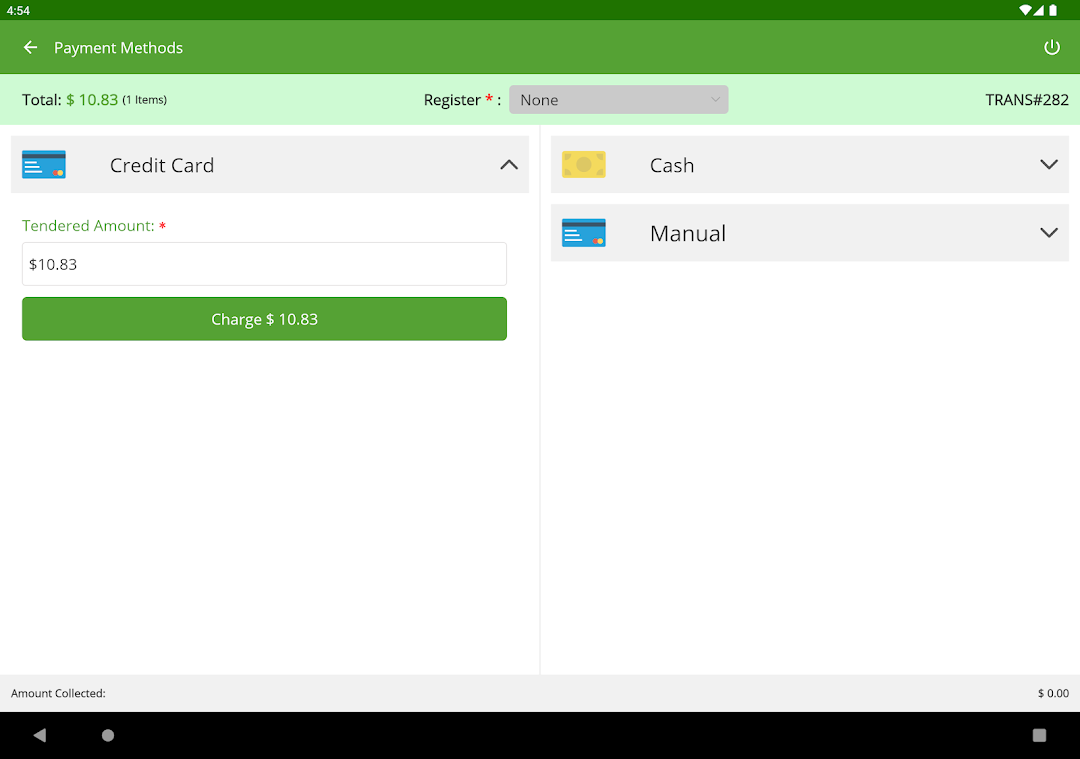
Task: Select the Cash payment method label
Action: point(671,166)
